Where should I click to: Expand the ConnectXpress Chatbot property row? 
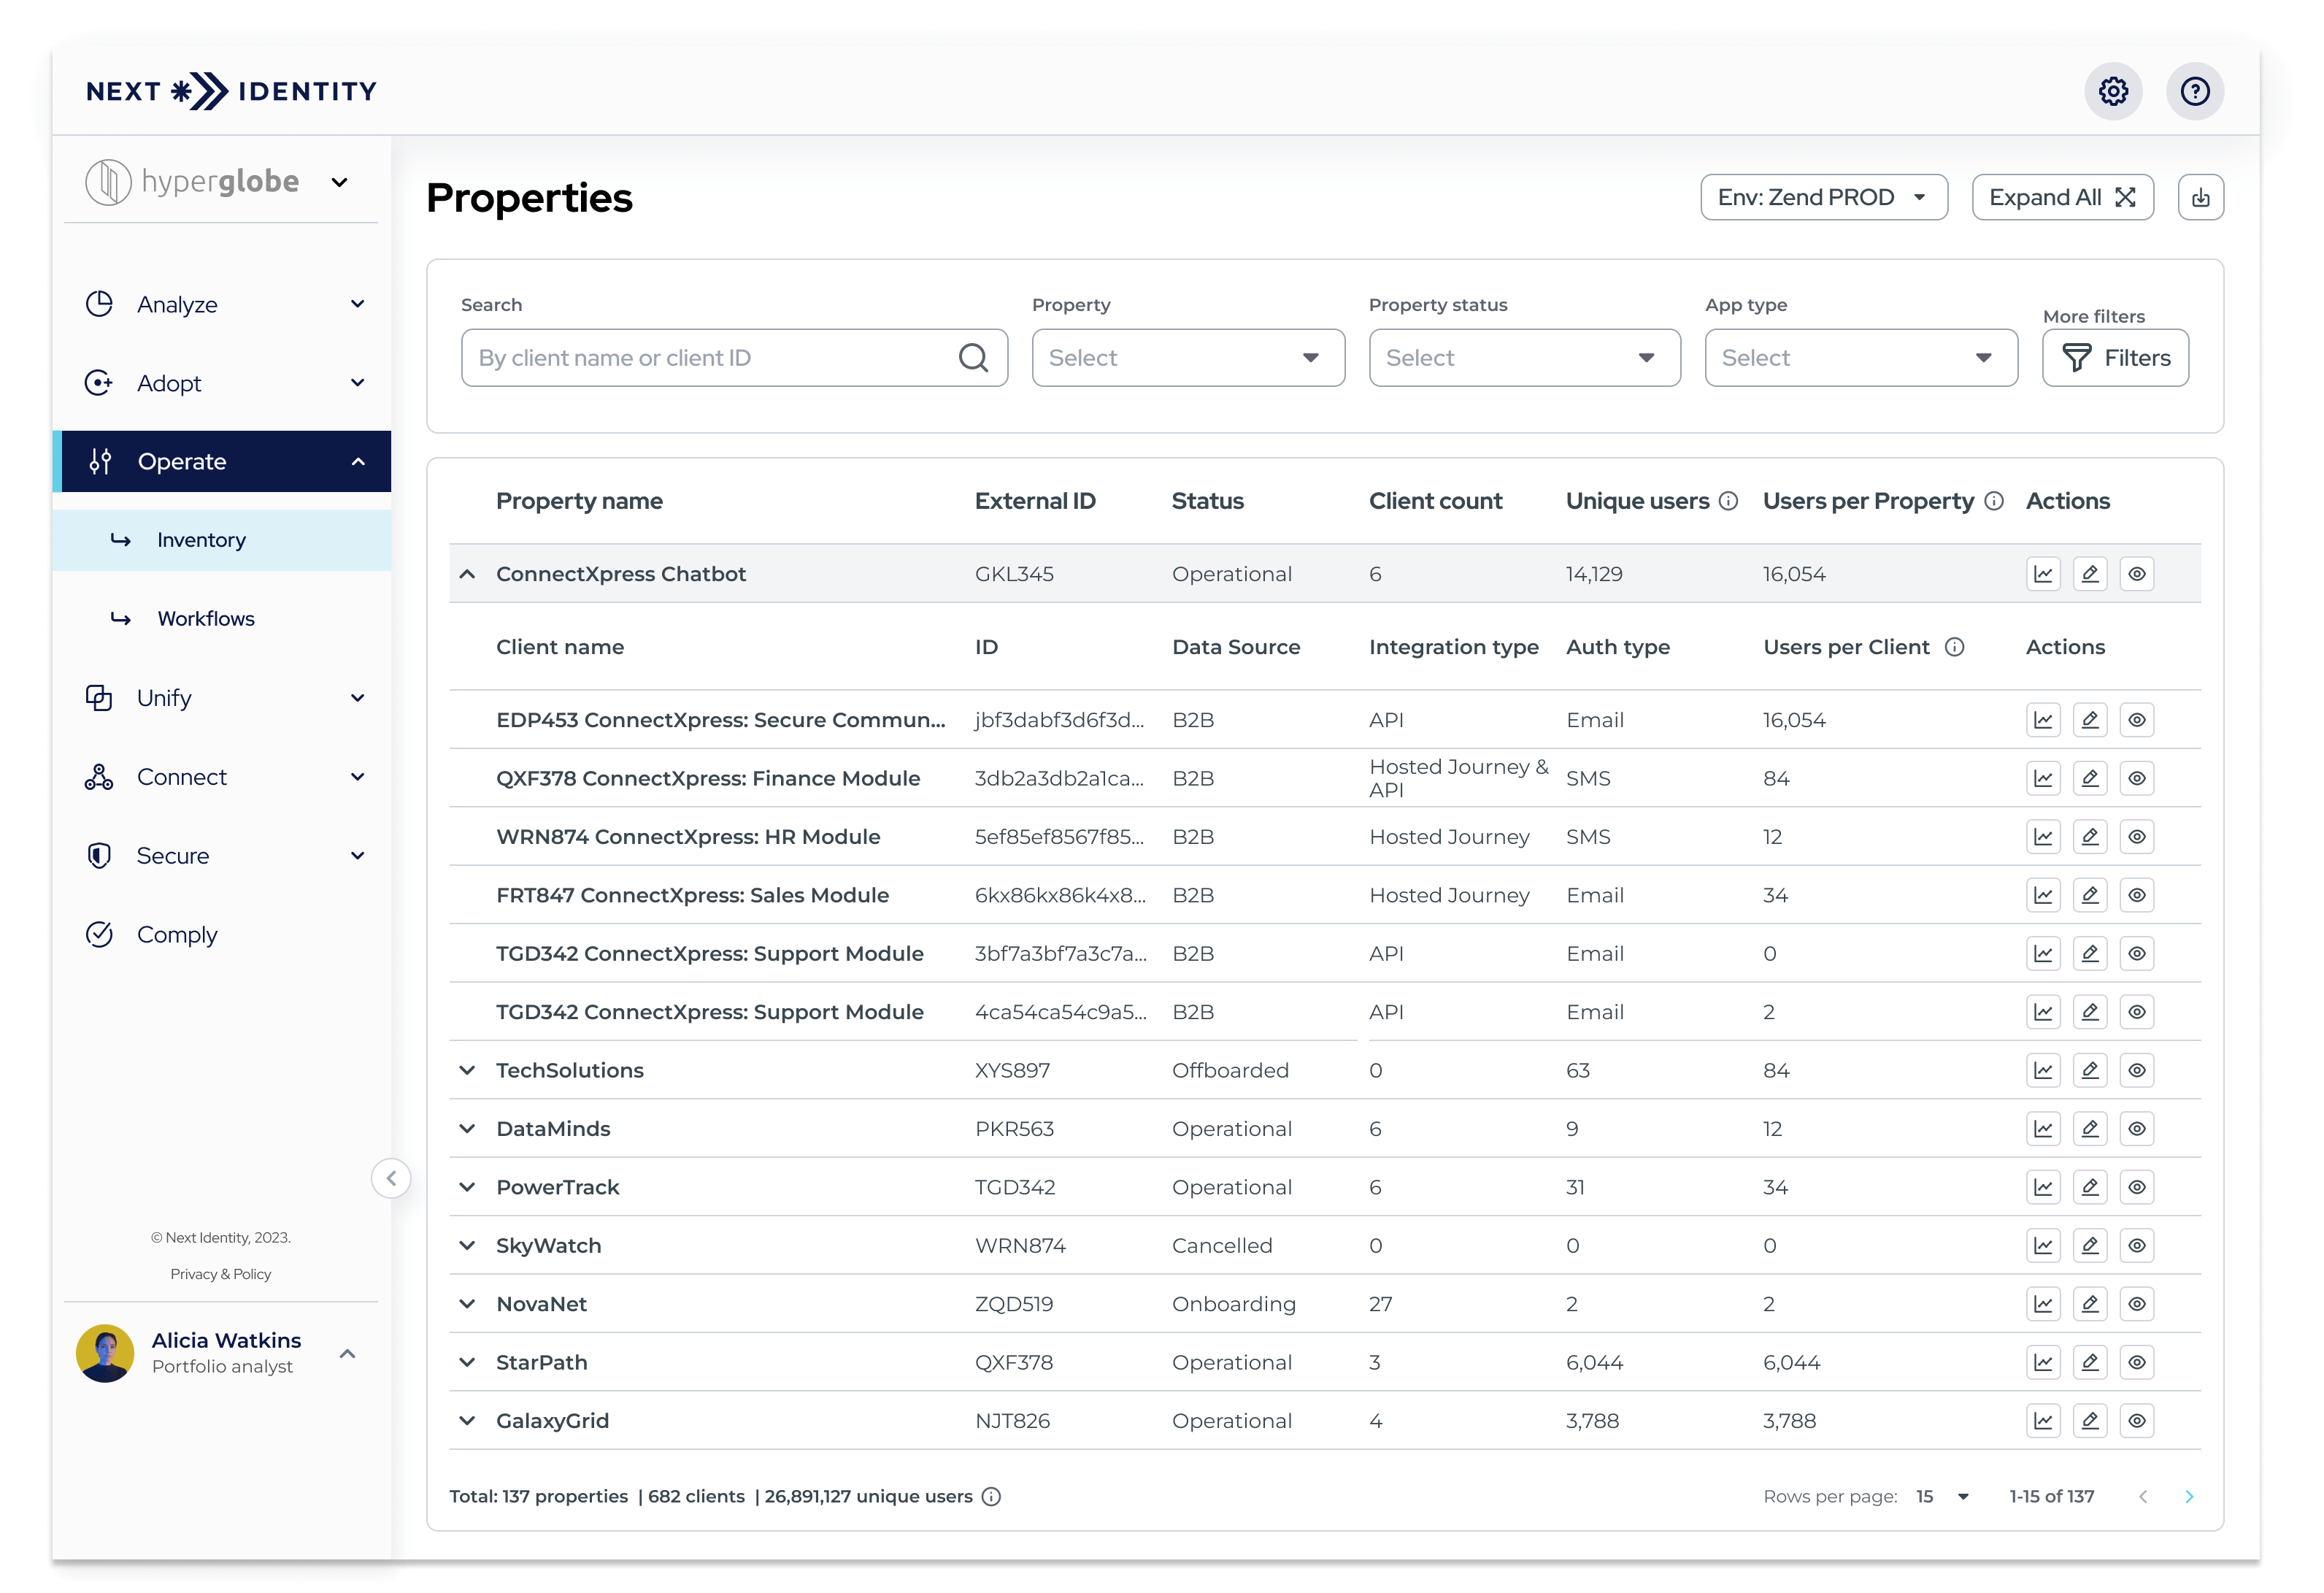[x=466, y=572]
